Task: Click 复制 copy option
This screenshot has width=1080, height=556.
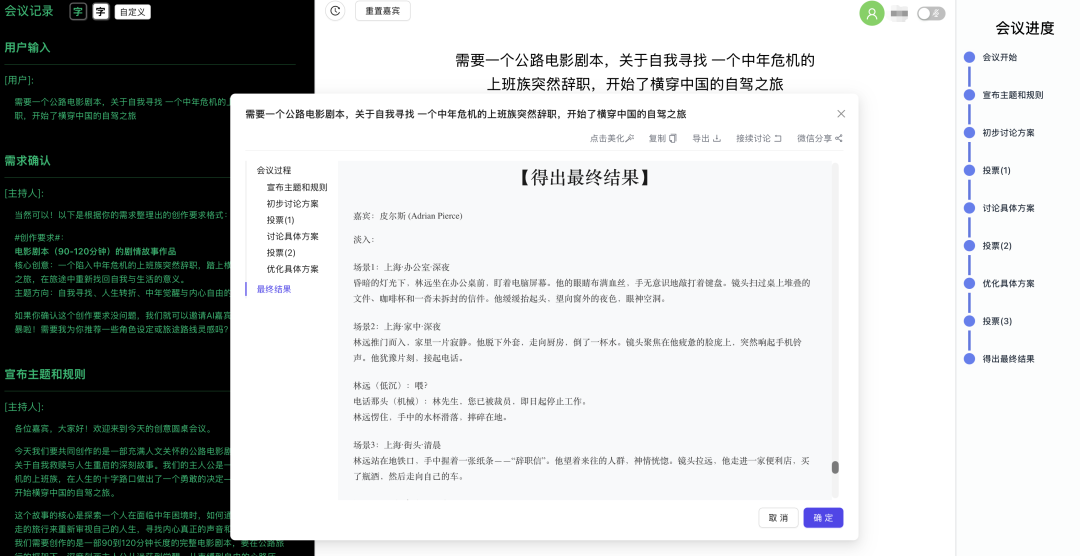Action: tap(663, 138)
